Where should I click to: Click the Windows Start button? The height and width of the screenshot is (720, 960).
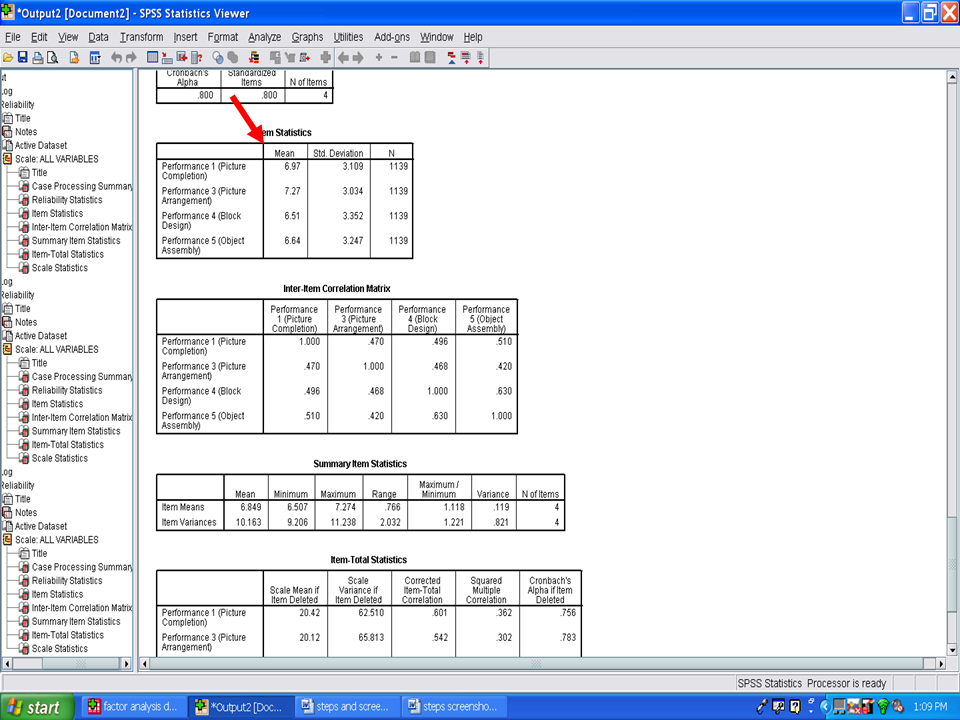[35, 707]
